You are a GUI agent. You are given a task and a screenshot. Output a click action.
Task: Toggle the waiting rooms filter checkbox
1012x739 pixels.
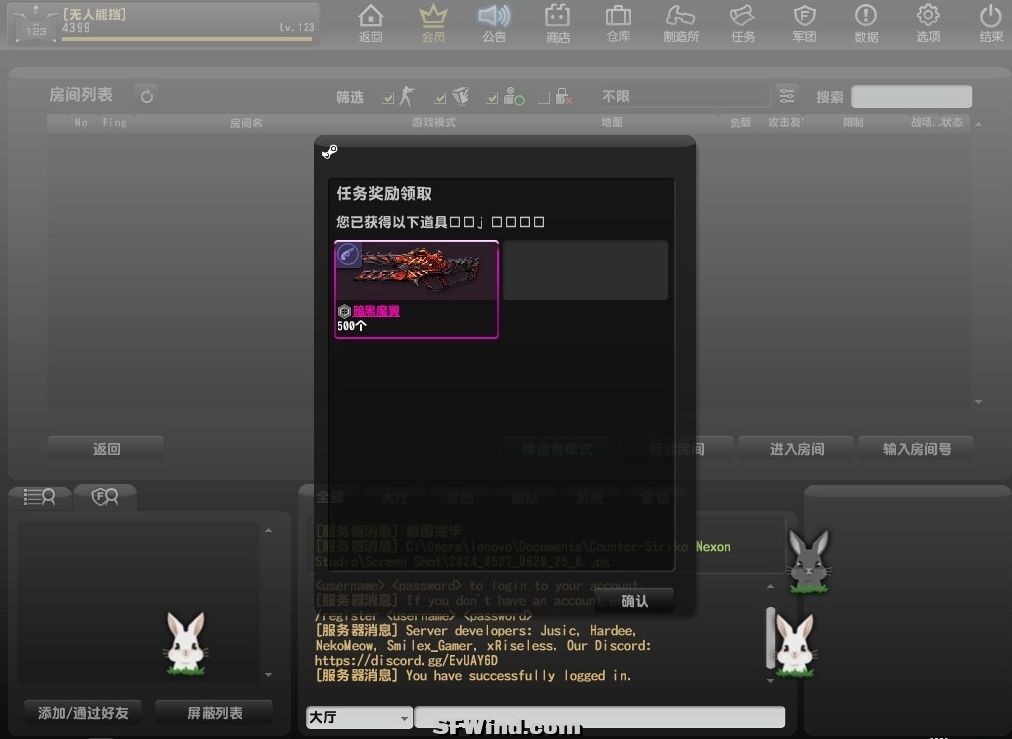(x=492, y=98)
